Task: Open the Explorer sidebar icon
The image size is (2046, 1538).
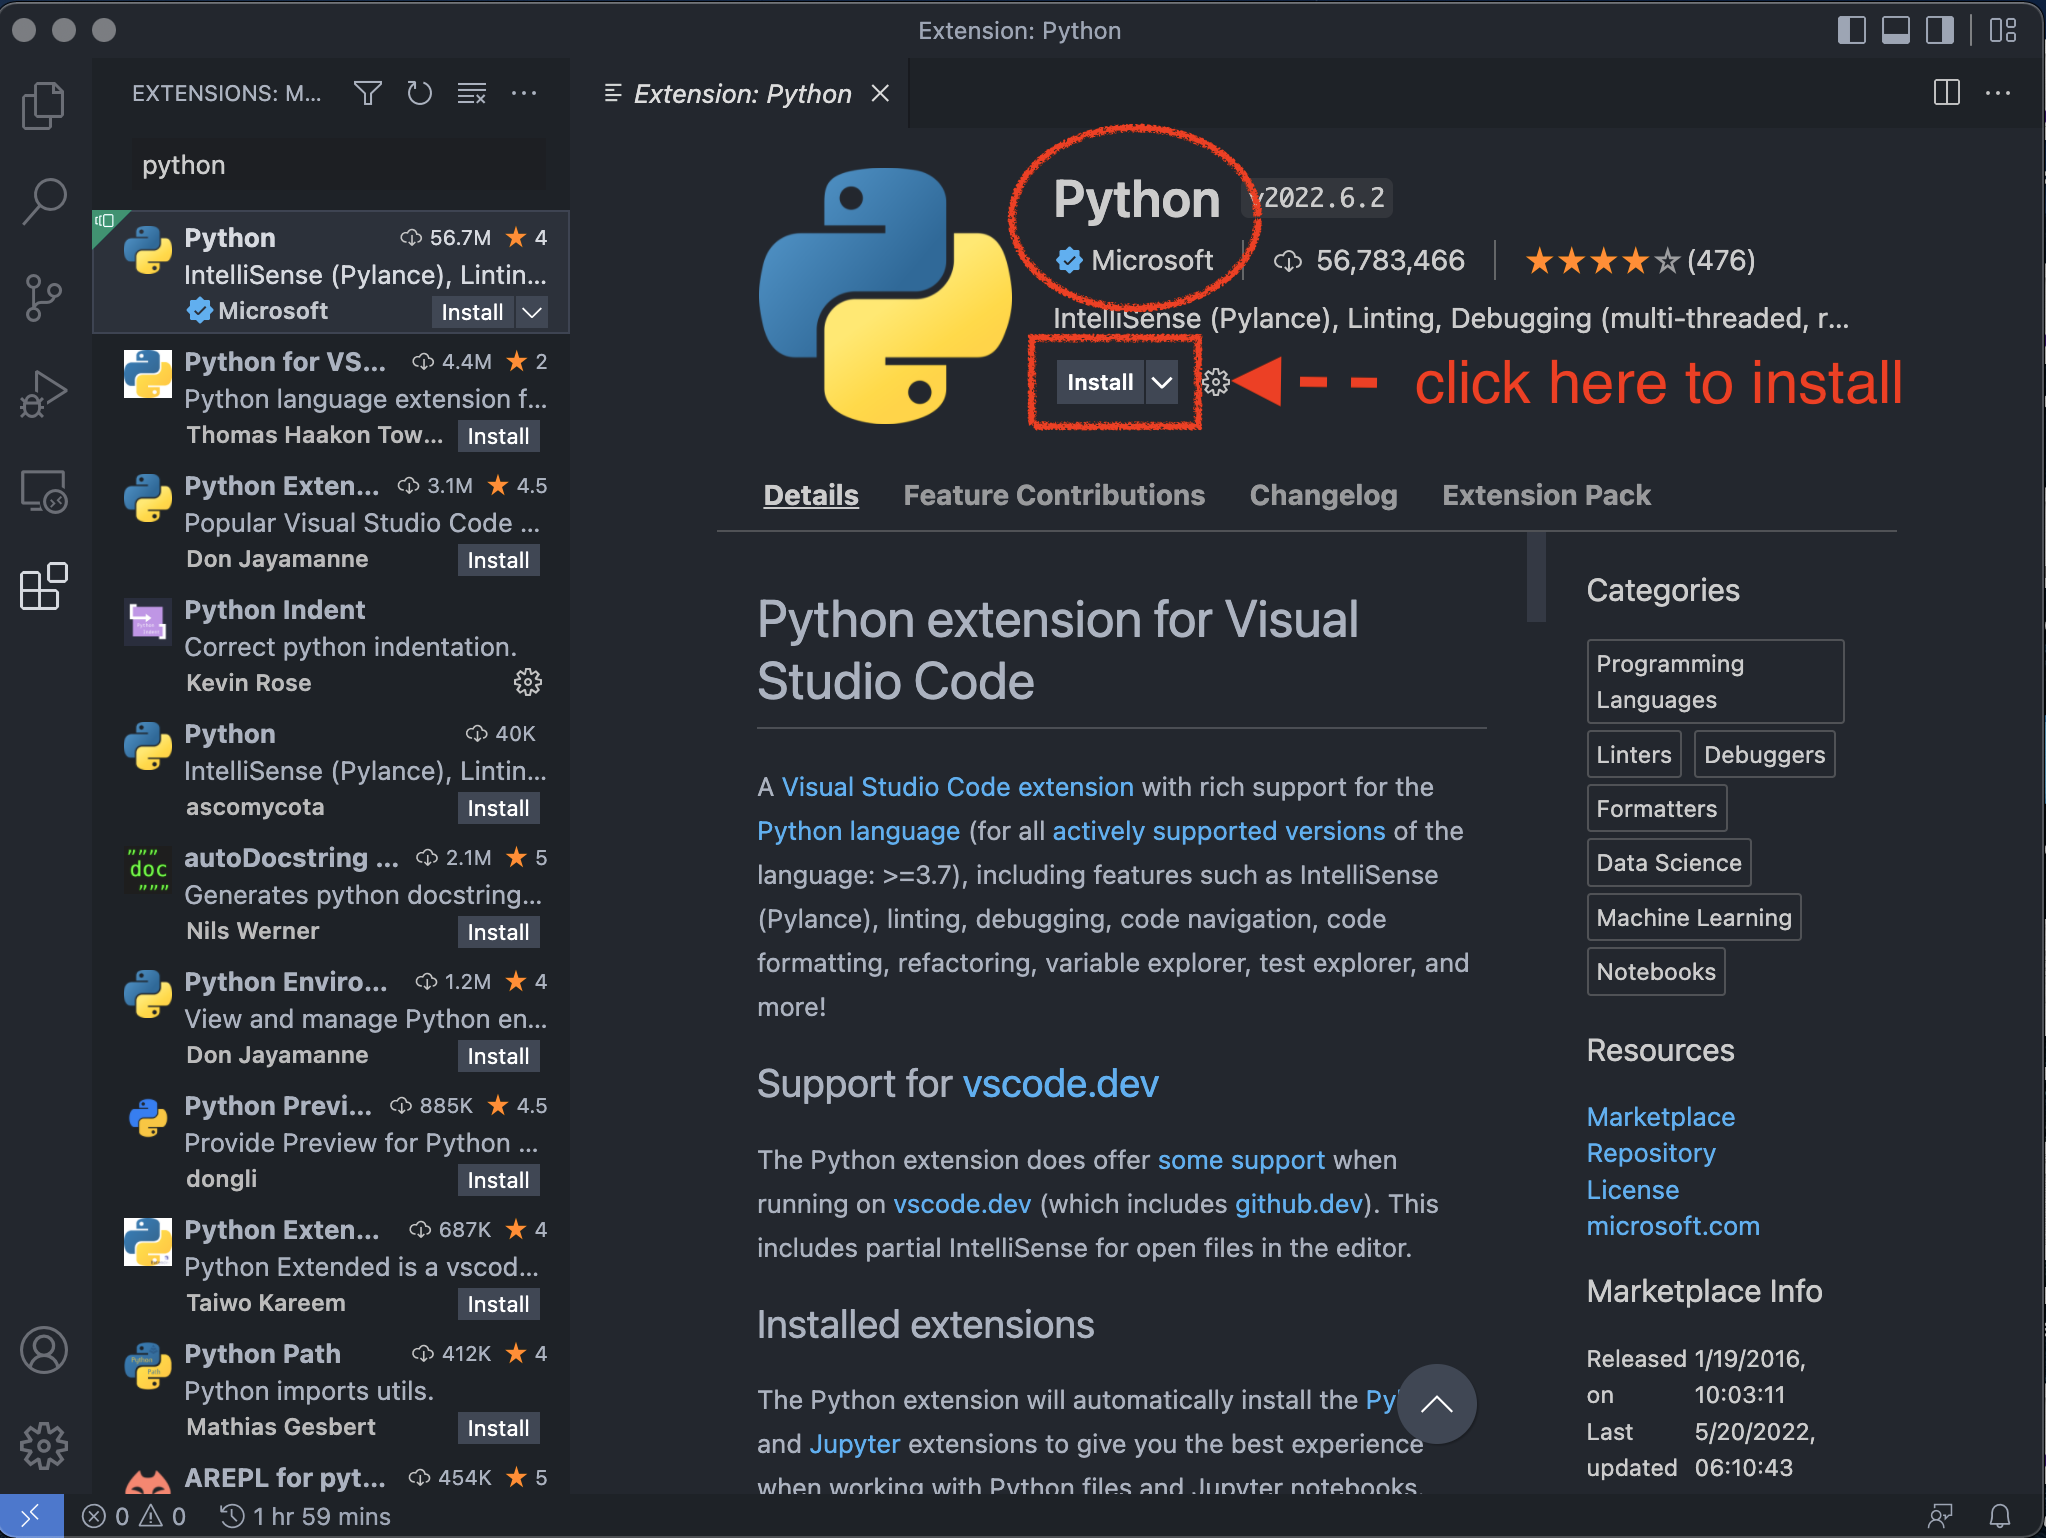Action: tap(43, 104)
